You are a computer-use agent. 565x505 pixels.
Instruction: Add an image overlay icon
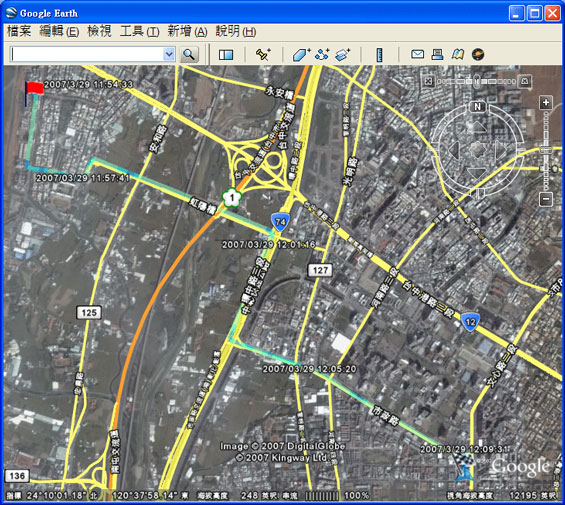pos(342,55)
